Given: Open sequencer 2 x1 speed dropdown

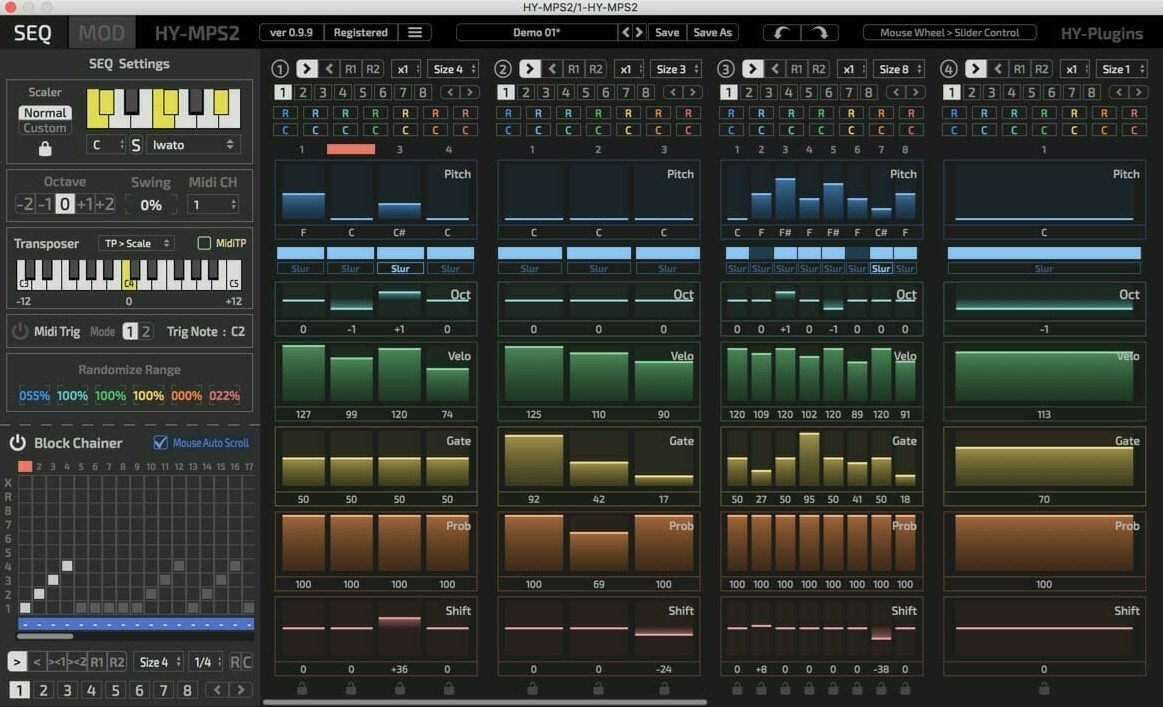Looking at the screenshot, I should (x=630, y=69).
